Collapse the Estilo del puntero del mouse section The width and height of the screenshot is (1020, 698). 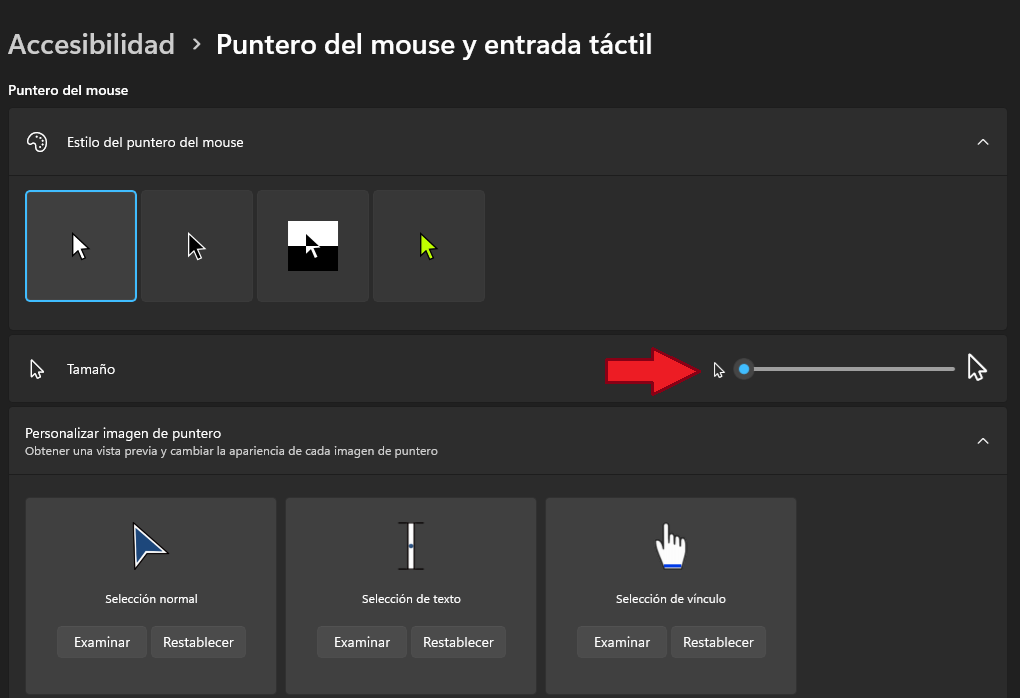(x=982, y=142)
